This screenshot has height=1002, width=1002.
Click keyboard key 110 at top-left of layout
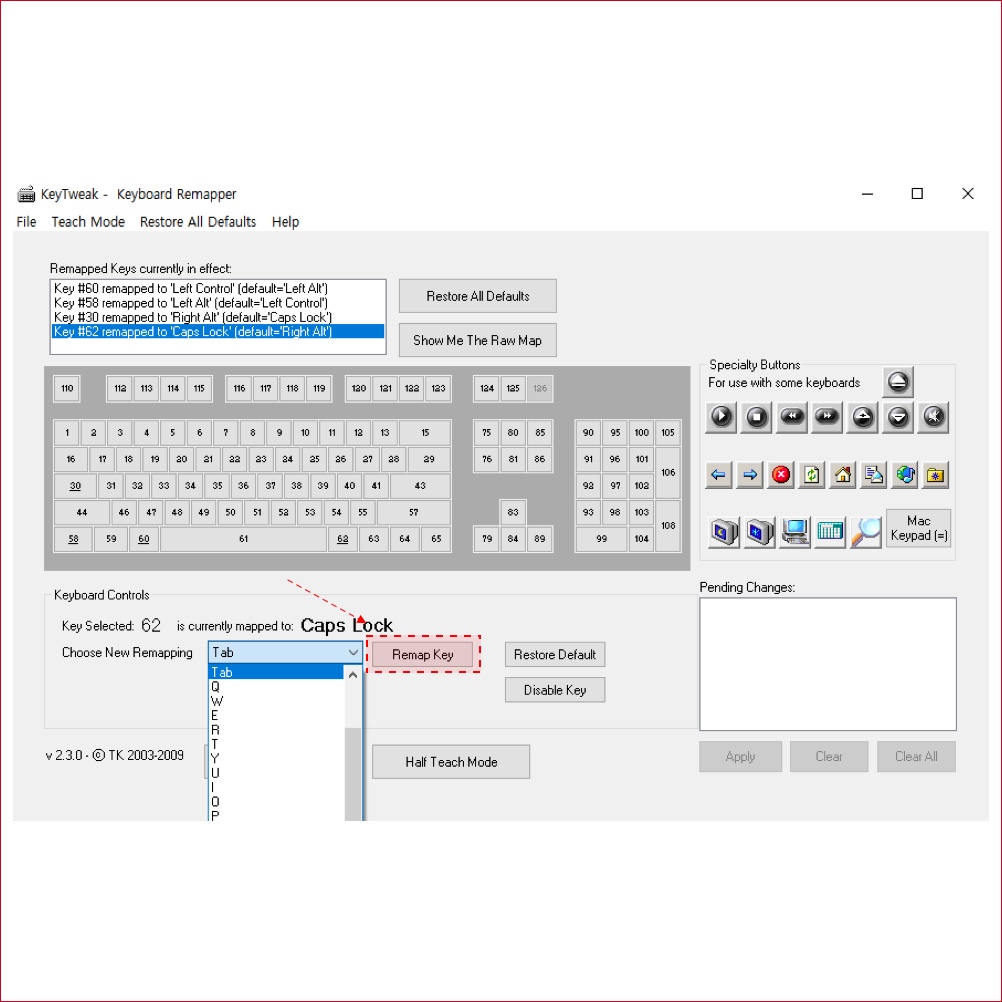tap(67, 388)
